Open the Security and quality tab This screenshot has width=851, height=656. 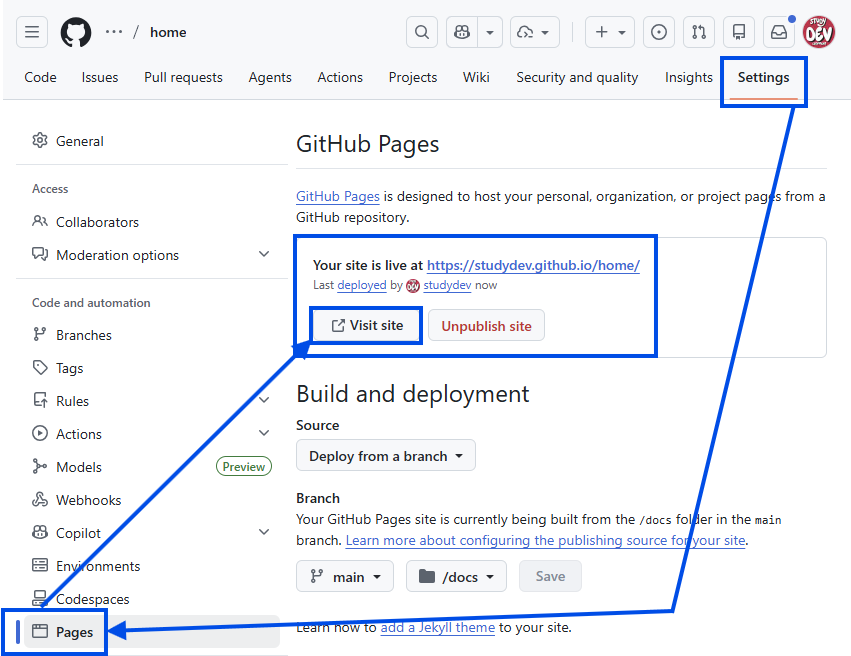tap(577, 78)
